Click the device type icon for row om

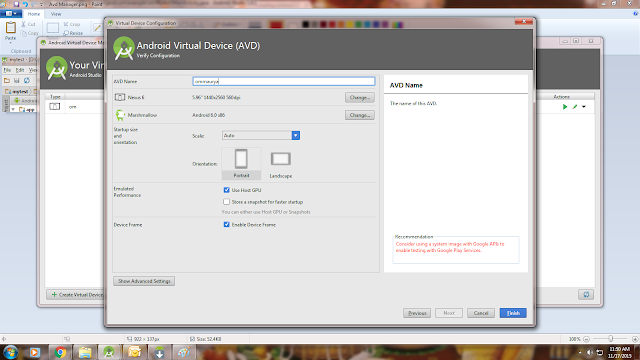coord(55,107)
